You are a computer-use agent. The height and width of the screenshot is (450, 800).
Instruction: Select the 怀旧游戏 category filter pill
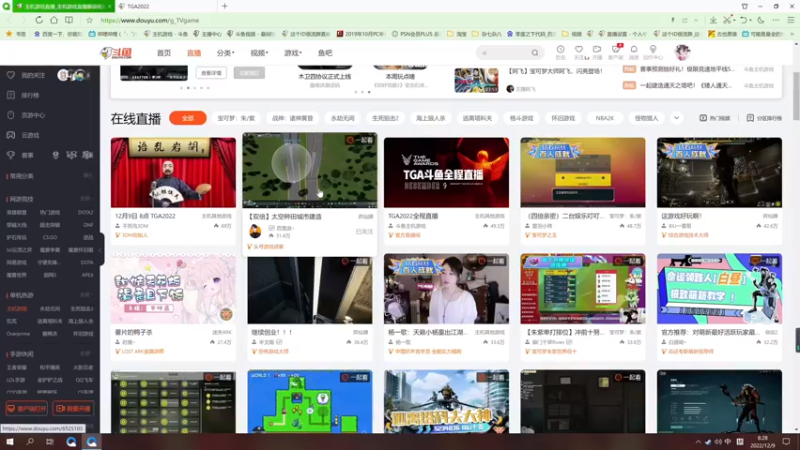click(x=563, y=118)
